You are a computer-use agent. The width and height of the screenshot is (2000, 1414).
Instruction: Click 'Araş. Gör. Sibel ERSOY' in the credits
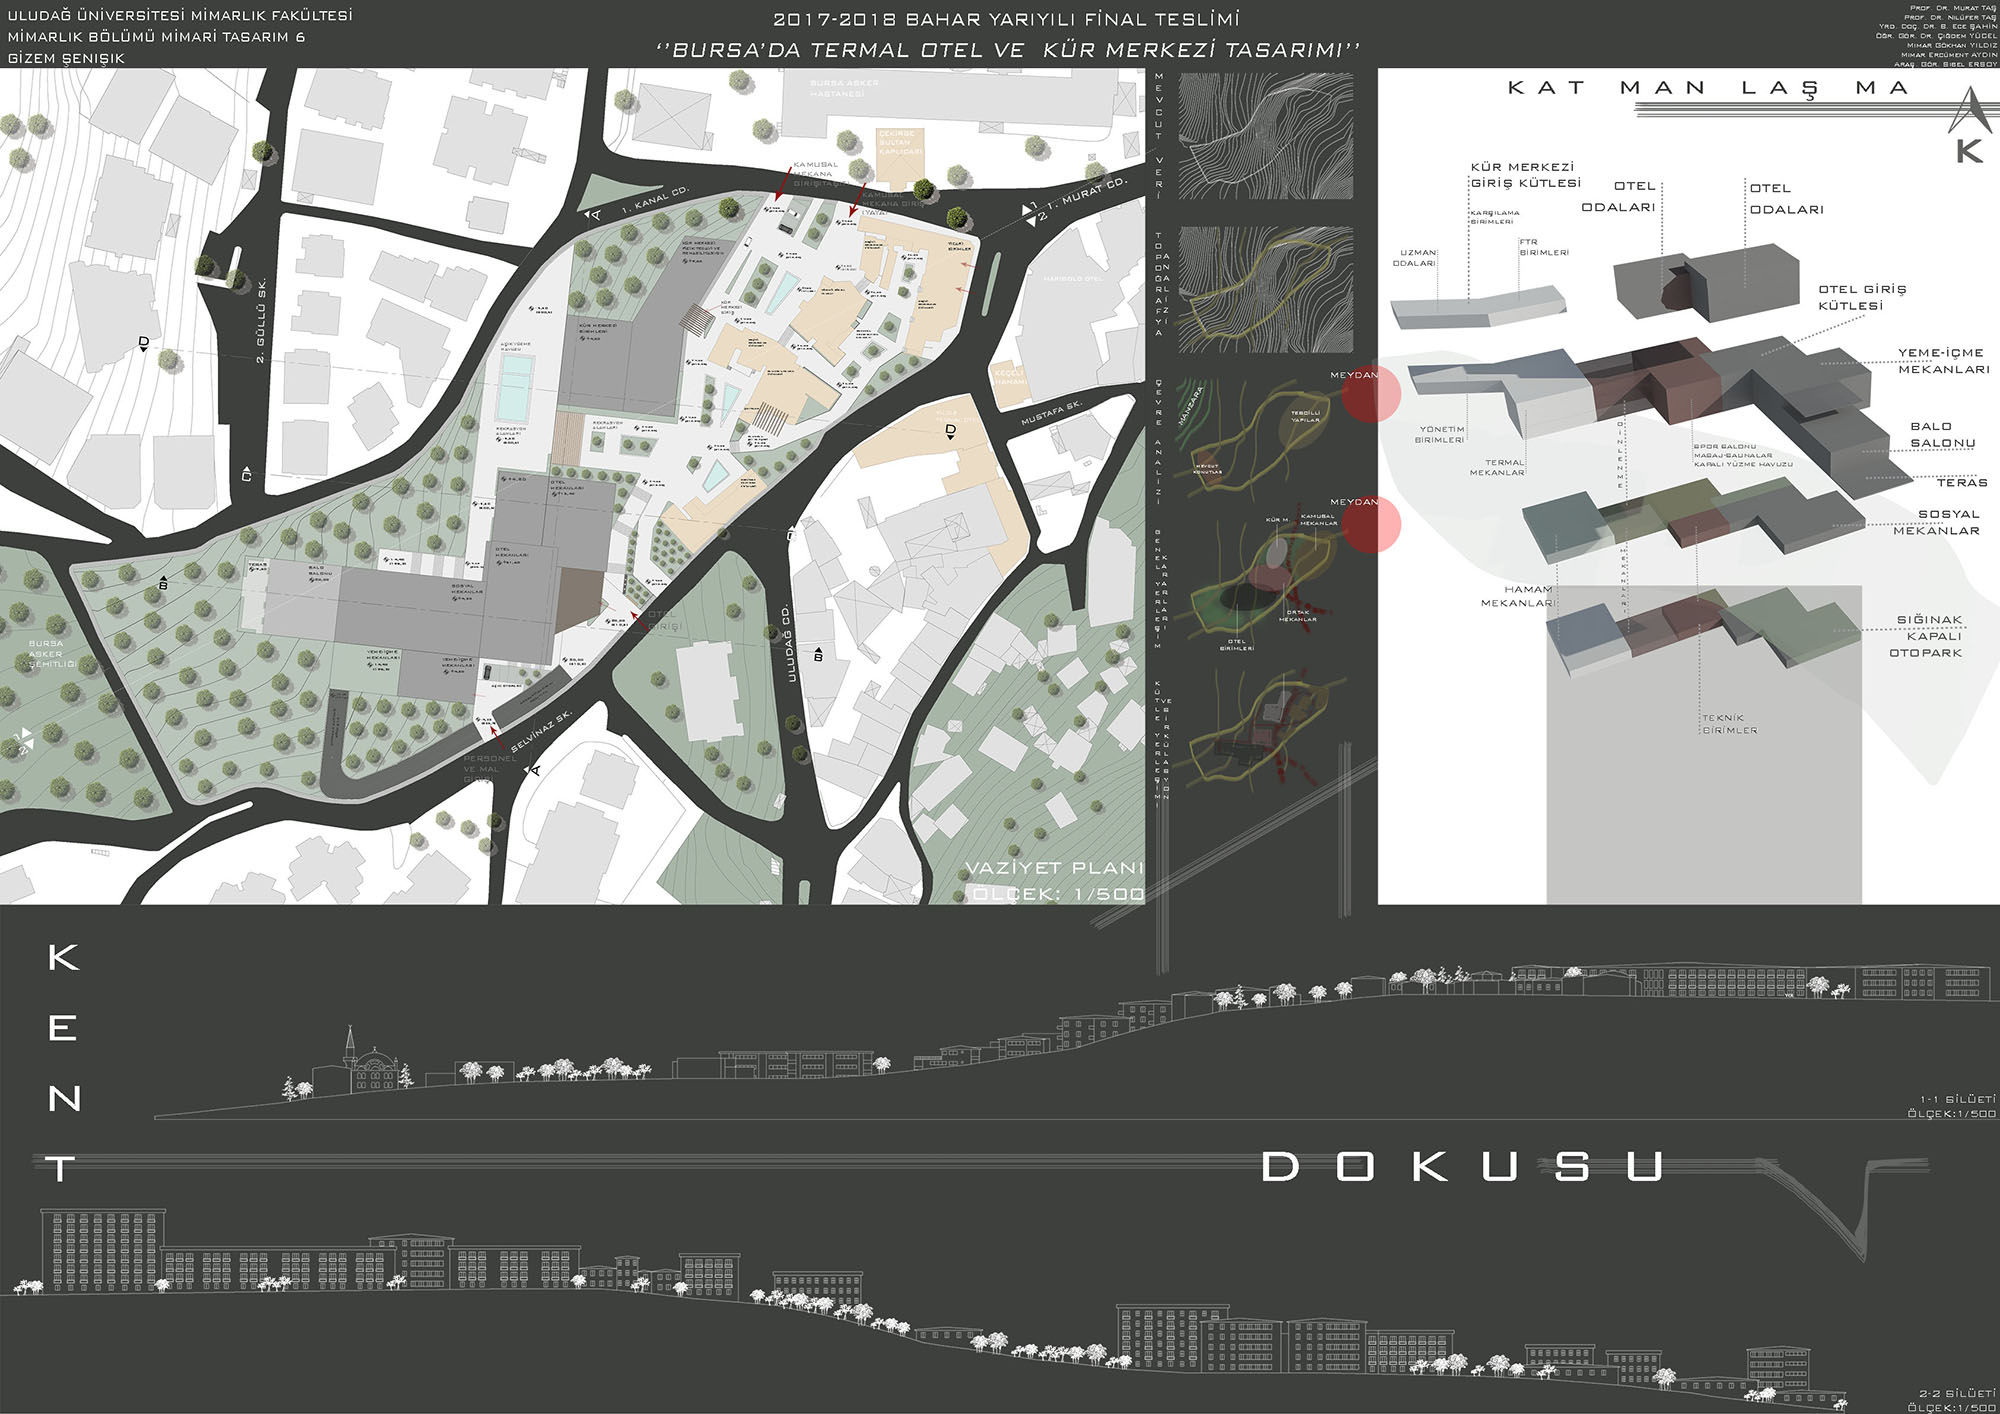pos(1945,64)
